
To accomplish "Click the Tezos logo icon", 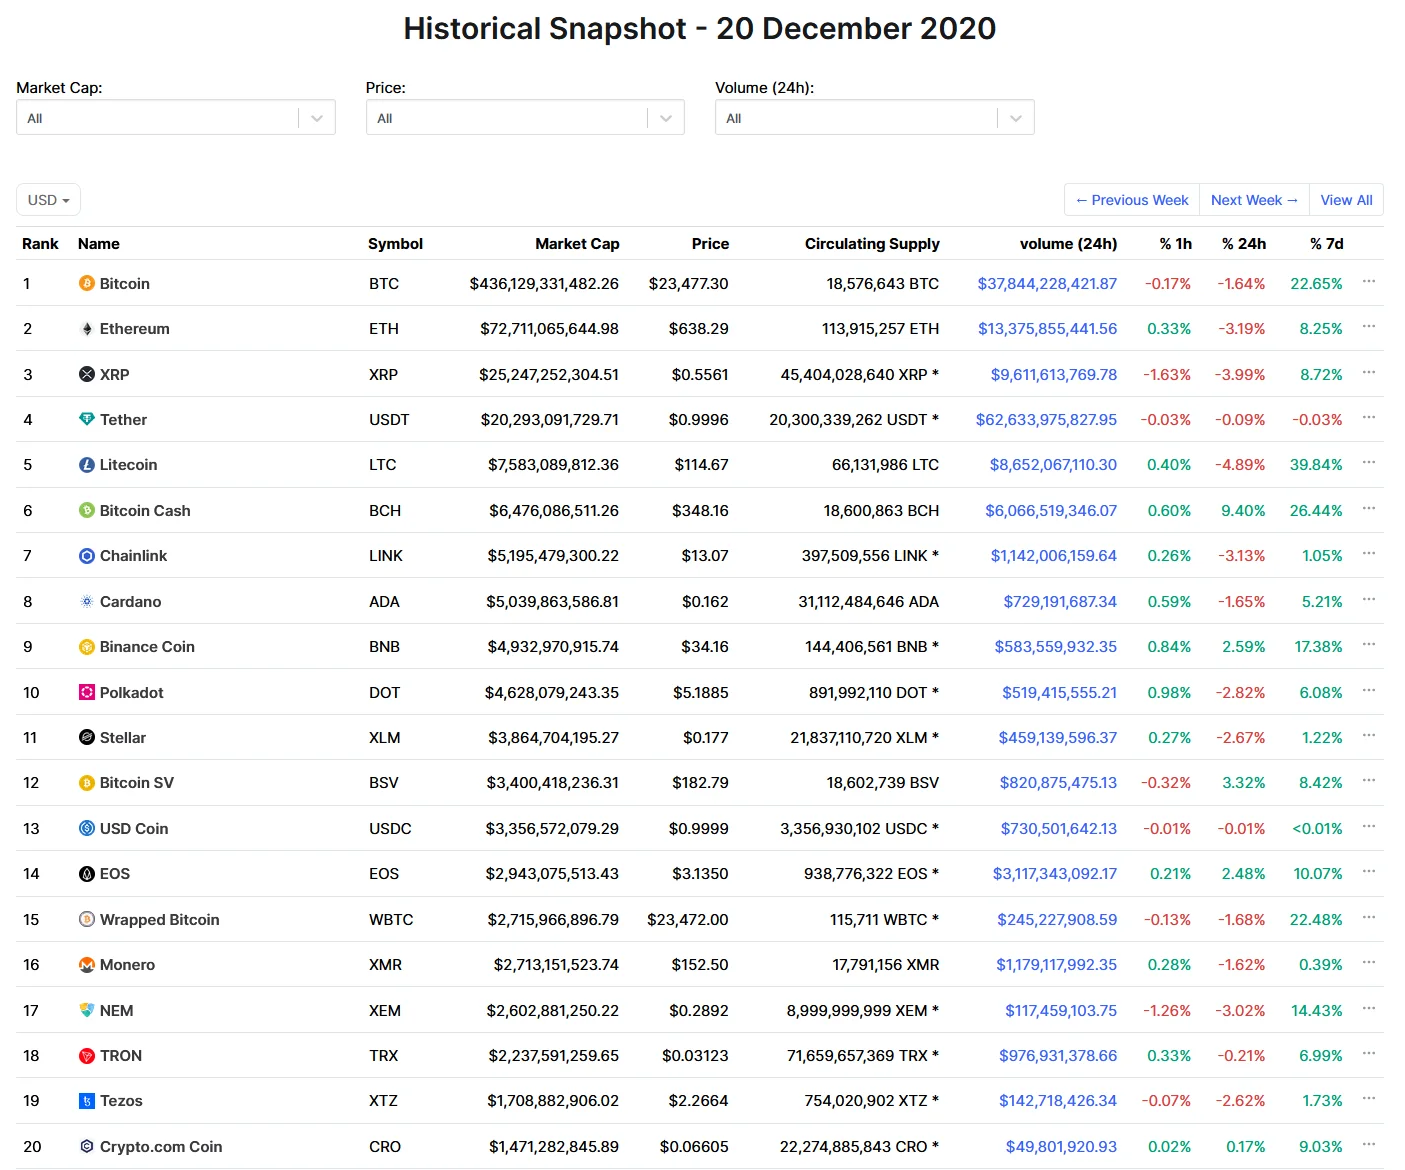I will click(x=87, y=1101).
